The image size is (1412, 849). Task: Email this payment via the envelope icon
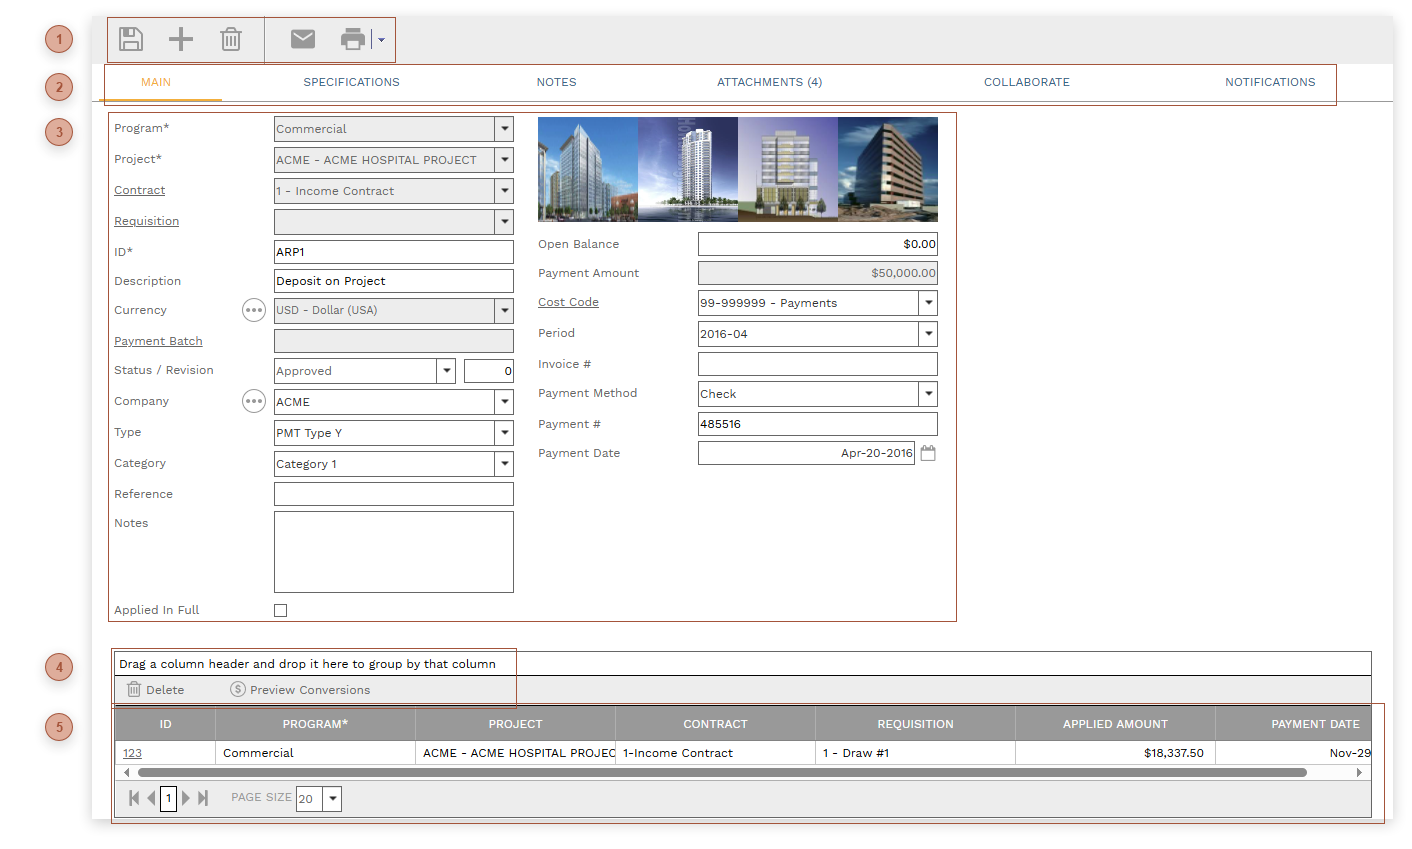(302, 39)
